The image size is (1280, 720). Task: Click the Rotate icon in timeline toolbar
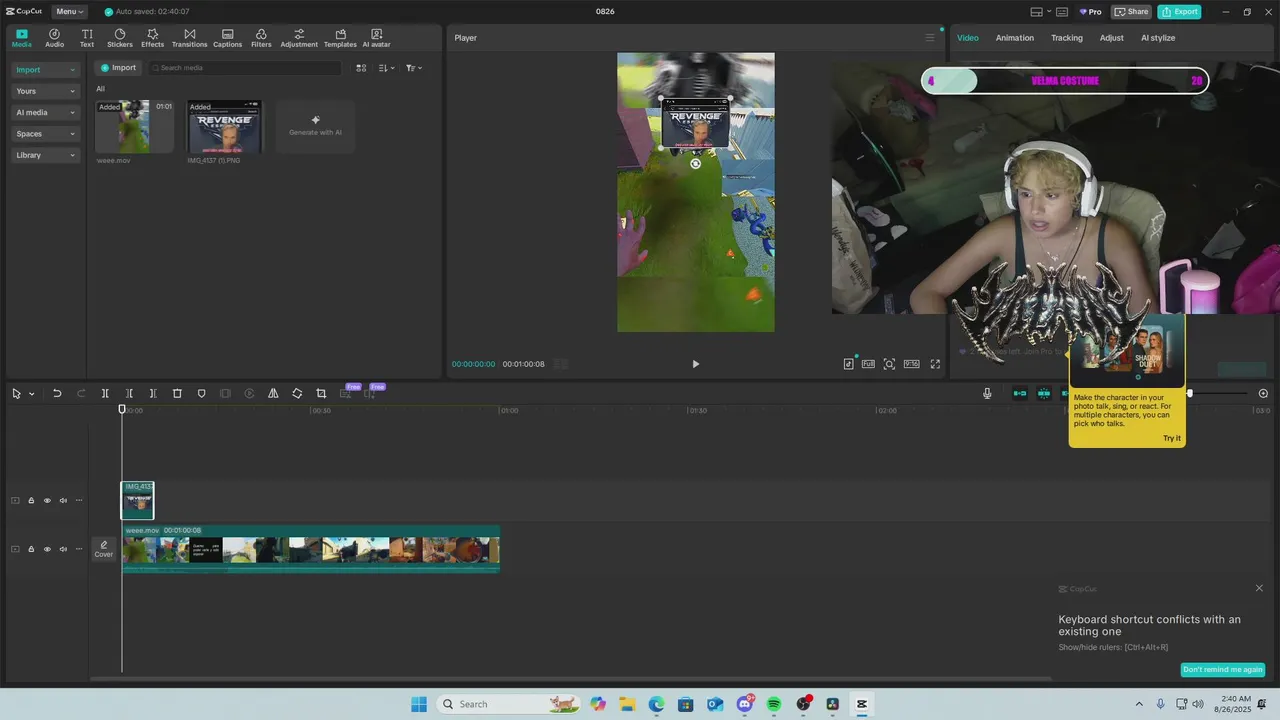(297, 394)
